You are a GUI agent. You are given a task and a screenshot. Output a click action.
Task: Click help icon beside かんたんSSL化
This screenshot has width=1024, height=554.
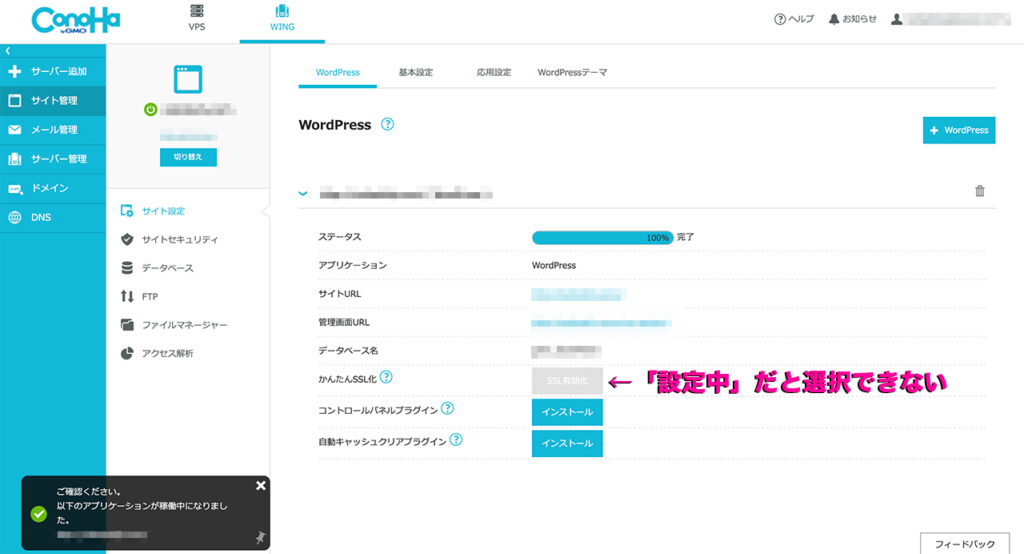[386, 377]
